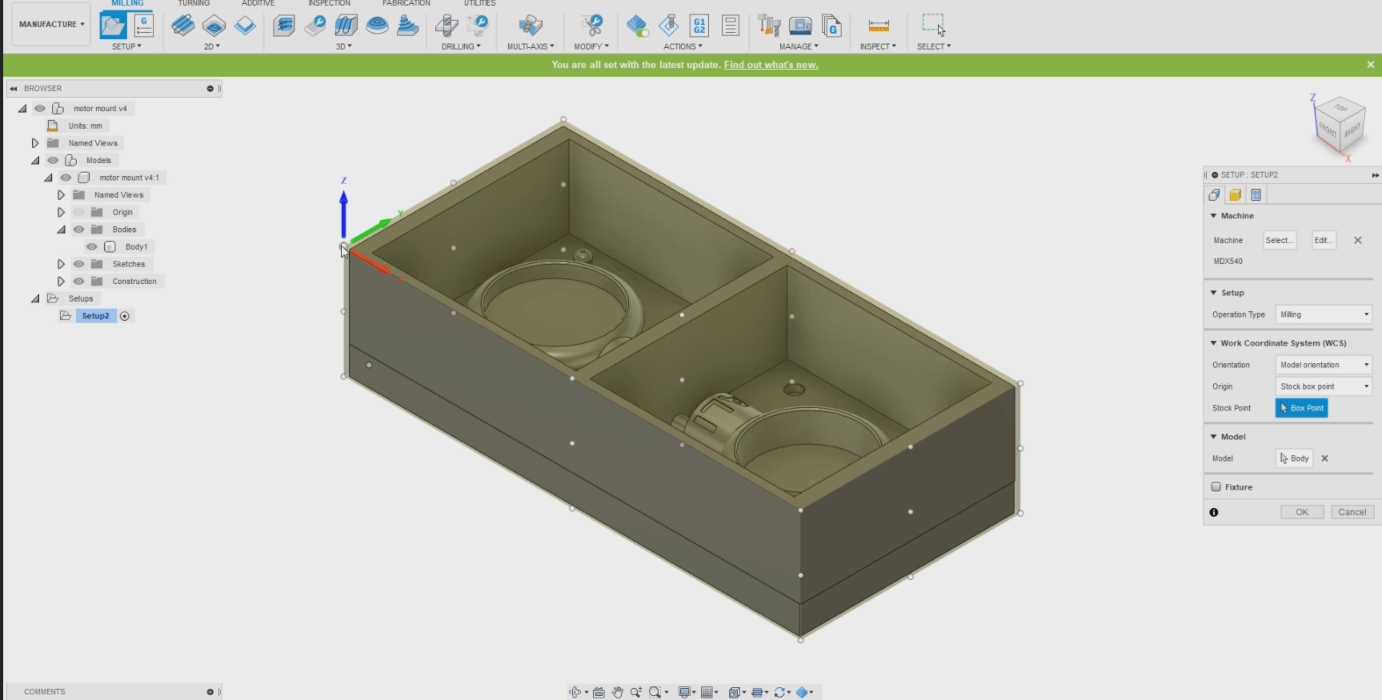Screen dimensions: 1382x700
Task: Click the Machine Select... button
Action: (1279, 240)
